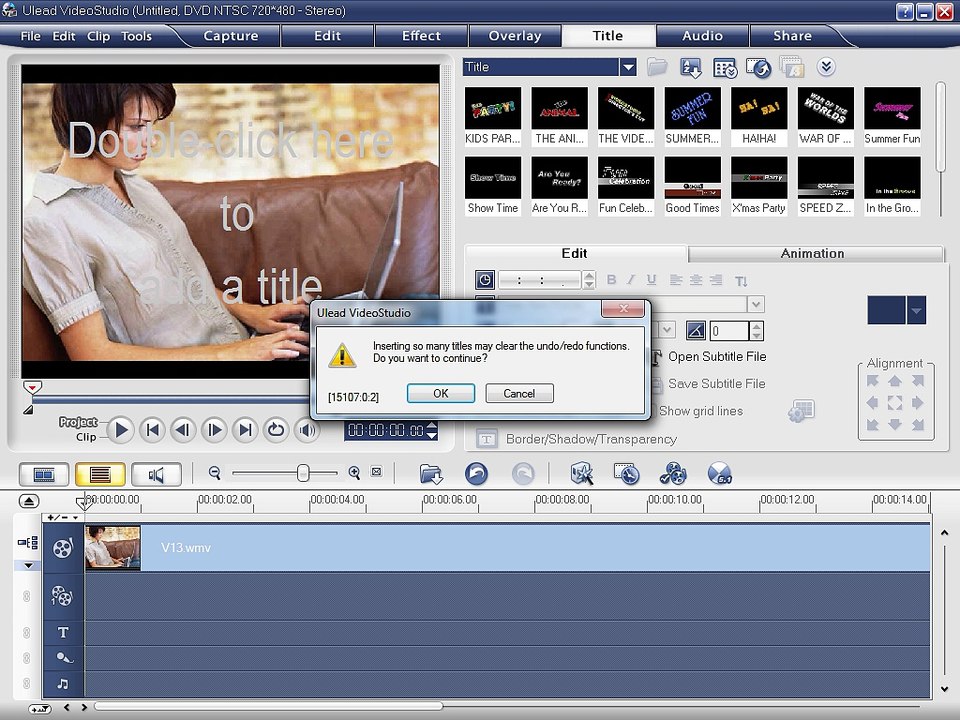The image size is (960, 720).
Task: Switch to Audio view
Action: [x=156, y=474]
